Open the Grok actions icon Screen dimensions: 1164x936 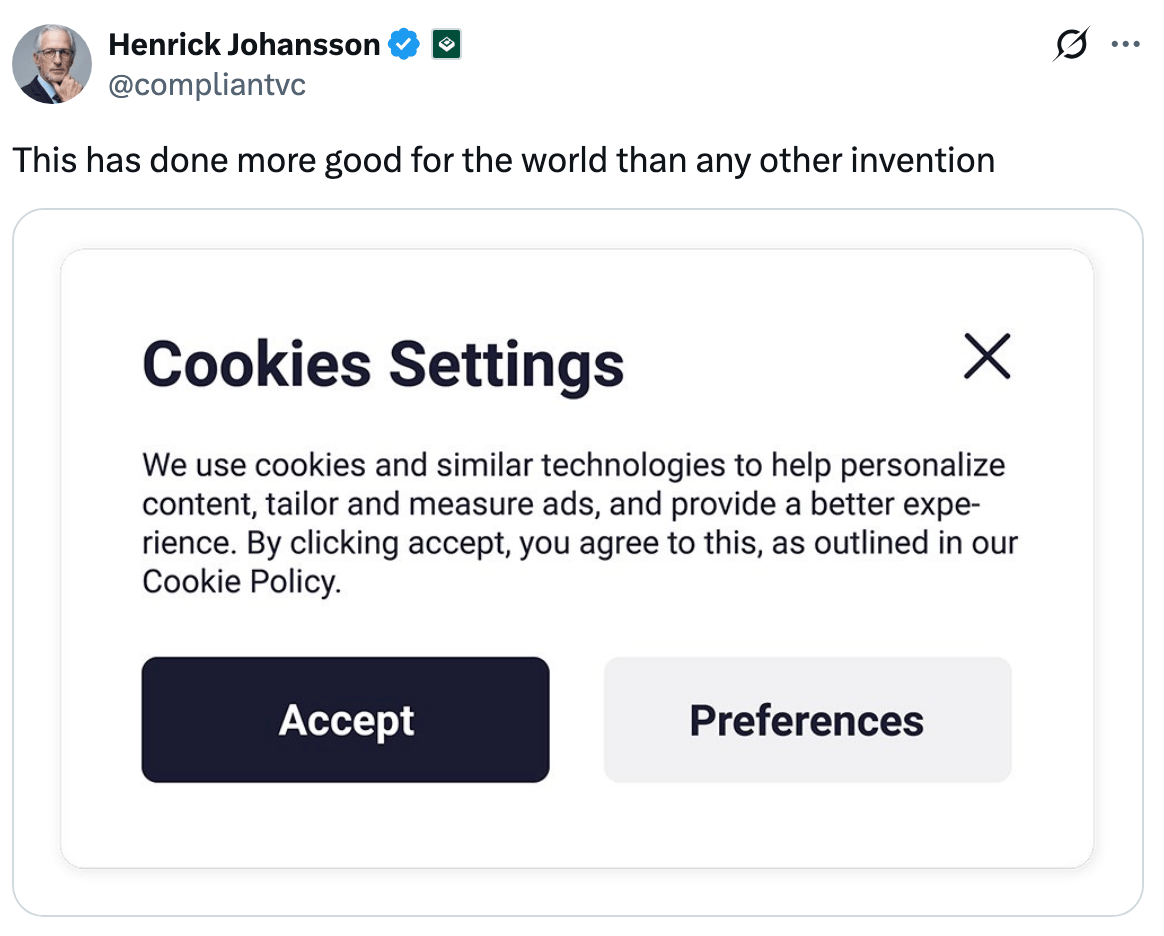[x=1071, y=45]
